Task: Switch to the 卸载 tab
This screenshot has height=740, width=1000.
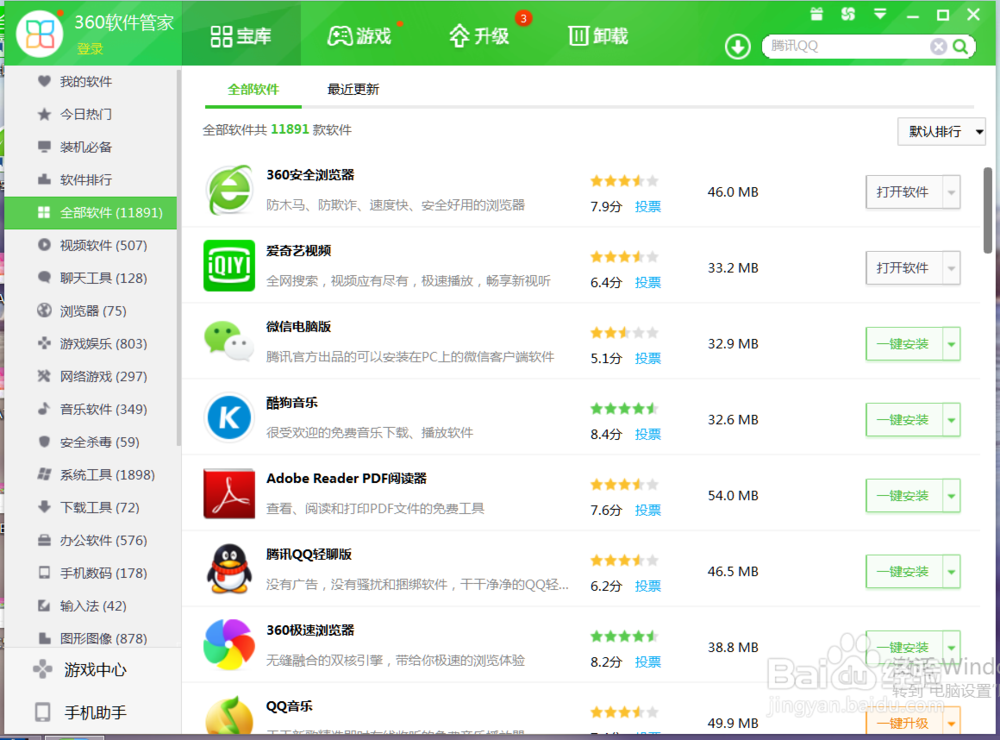Action: pyautogui.click(x=598, y=36)
